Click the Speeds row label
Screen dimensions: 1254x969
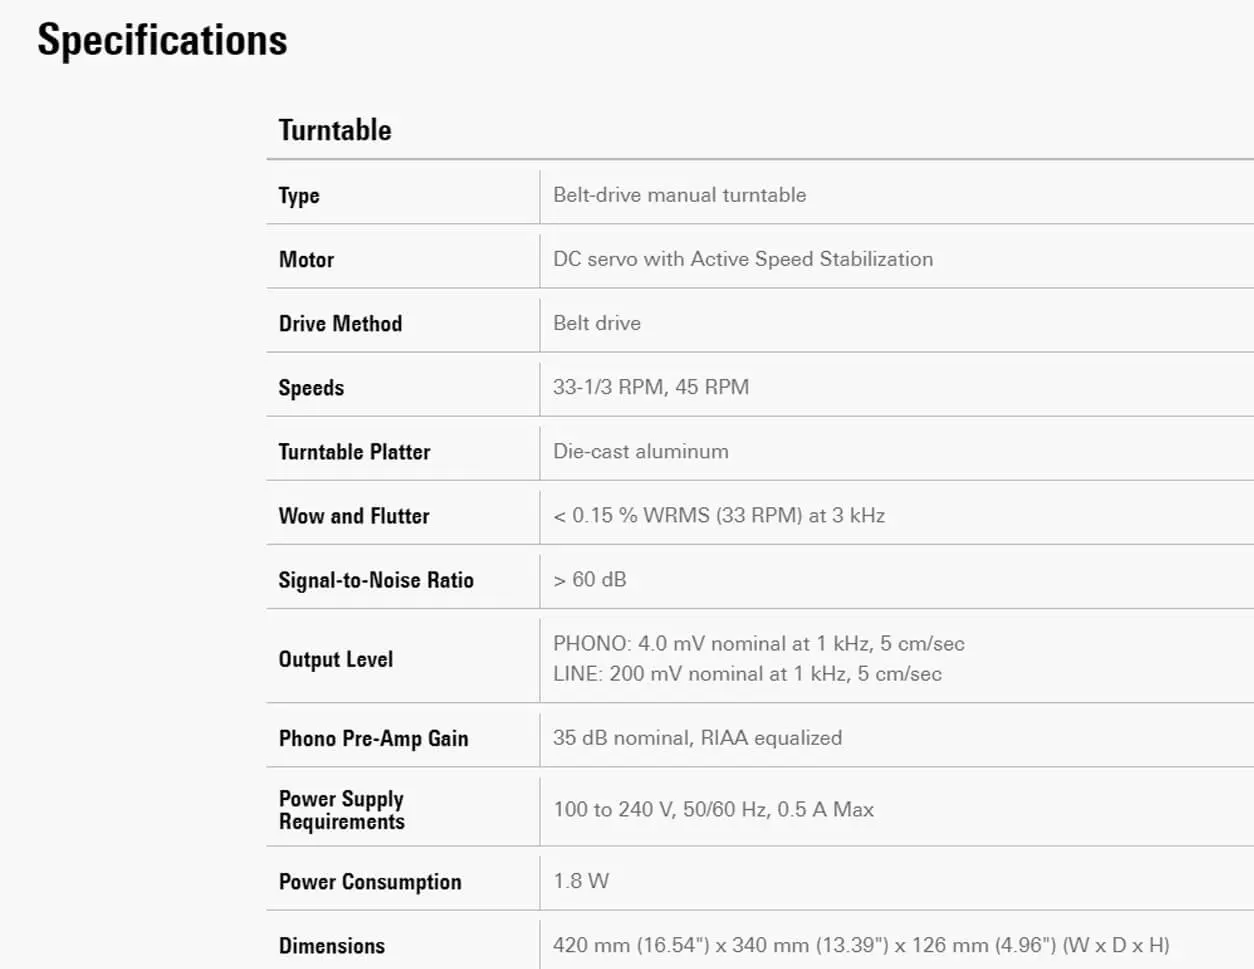tap(311, 388)
